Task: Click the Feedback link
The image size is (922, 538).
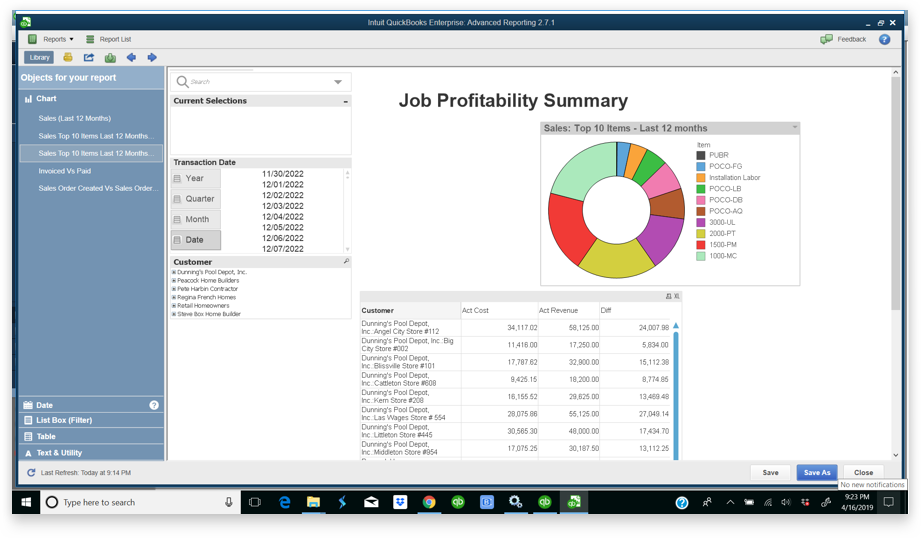Action: (x=851, y=39)
